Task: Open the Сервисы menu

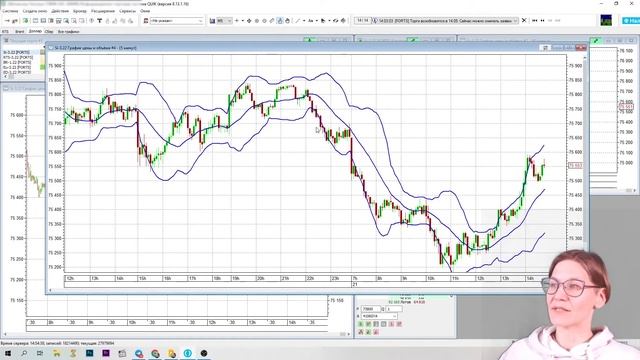Action: tap(128, 11)
